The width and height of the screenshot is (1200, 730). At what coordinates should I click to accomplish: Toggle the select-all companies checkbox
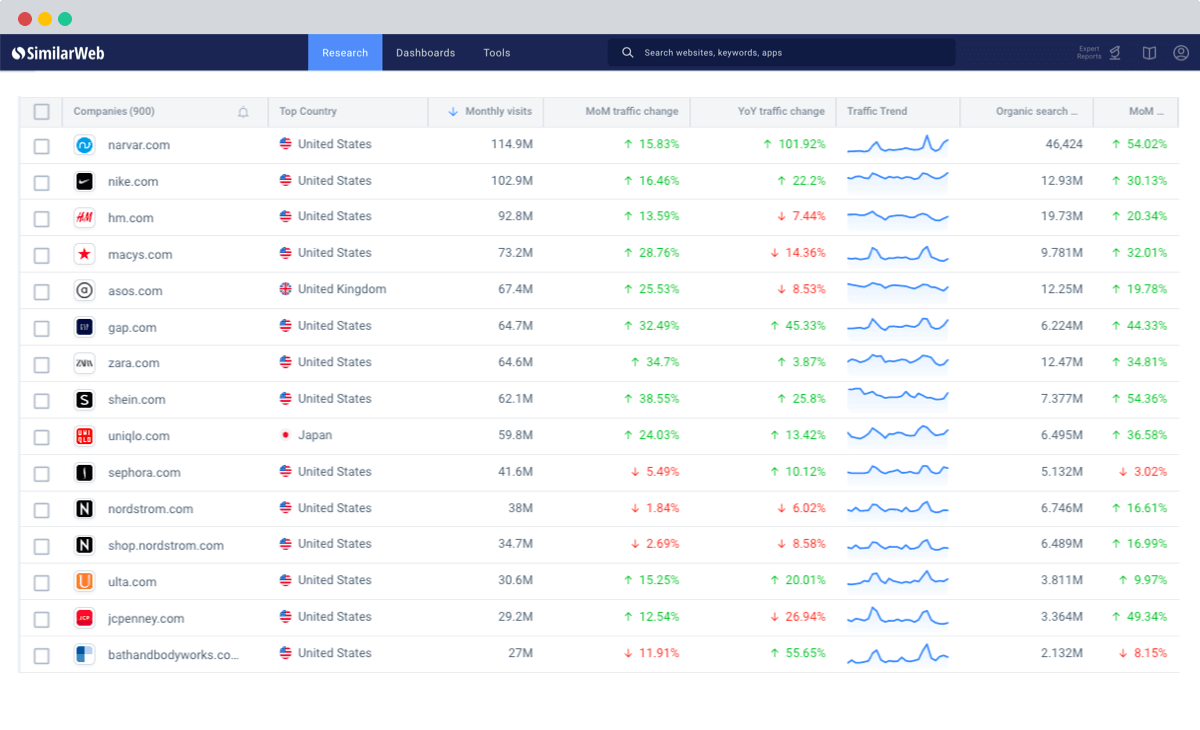tap(41, 112)
